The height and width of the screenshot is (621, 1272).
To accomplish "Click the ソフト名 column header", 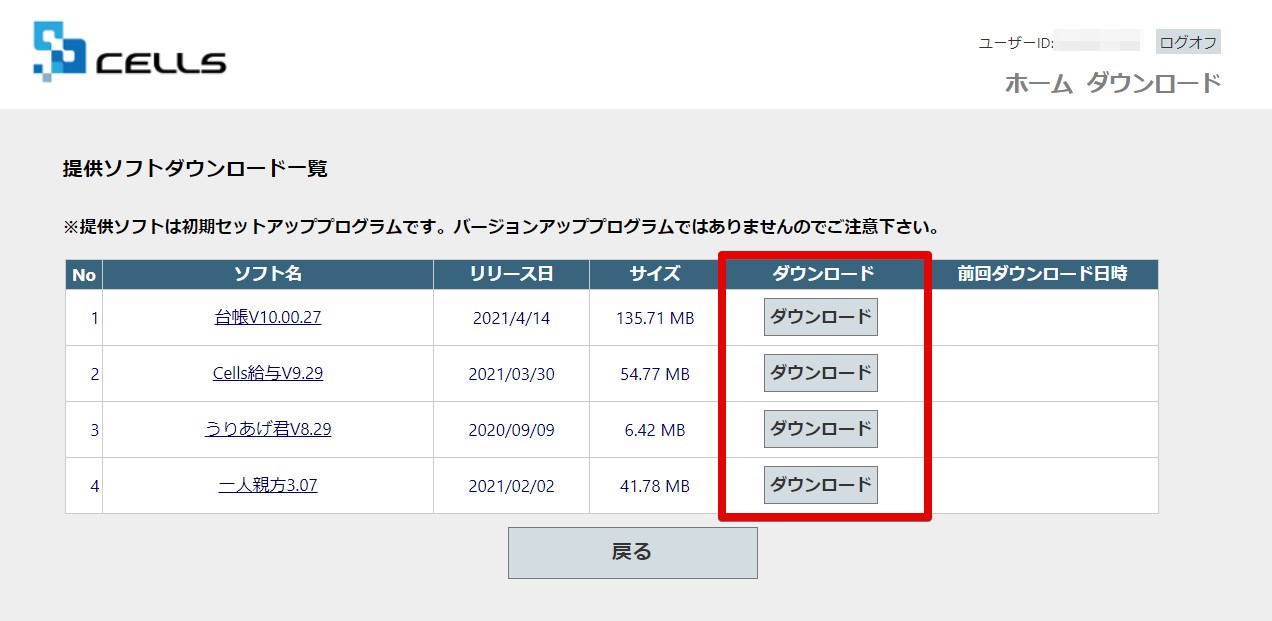I will pos(268,274).
